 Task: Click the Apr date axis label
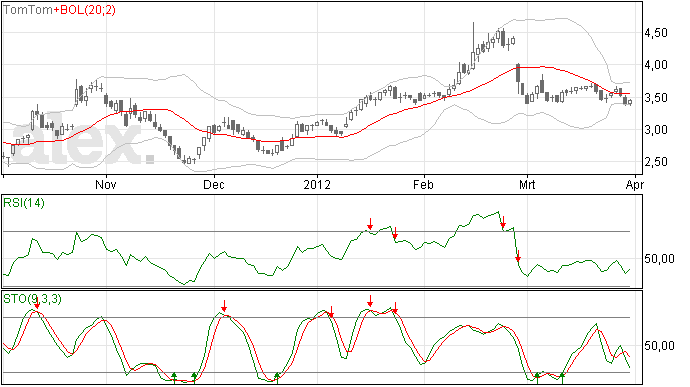[x=635, y=184]
